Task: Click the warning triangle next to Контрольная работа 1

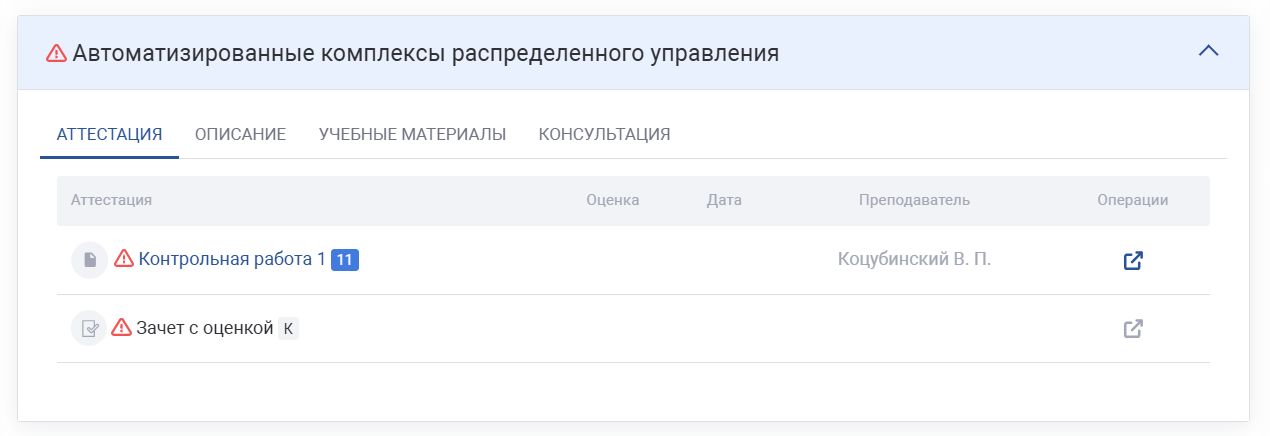Action: tap(123, 259)
